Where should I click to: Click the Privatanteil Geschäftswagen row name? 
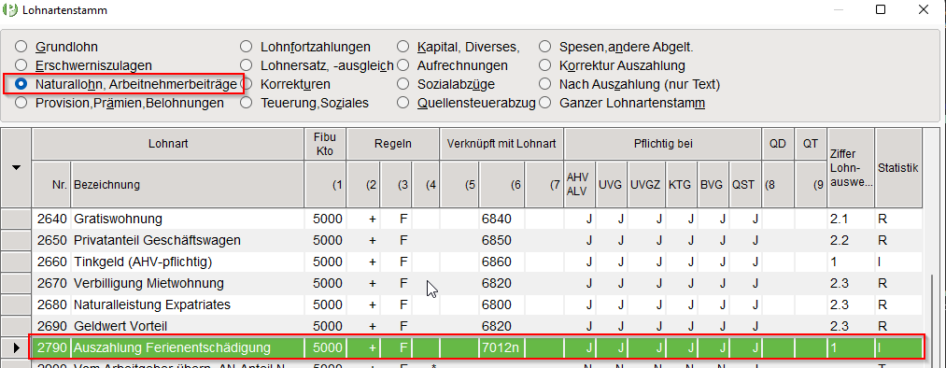(x=157, y=240)
